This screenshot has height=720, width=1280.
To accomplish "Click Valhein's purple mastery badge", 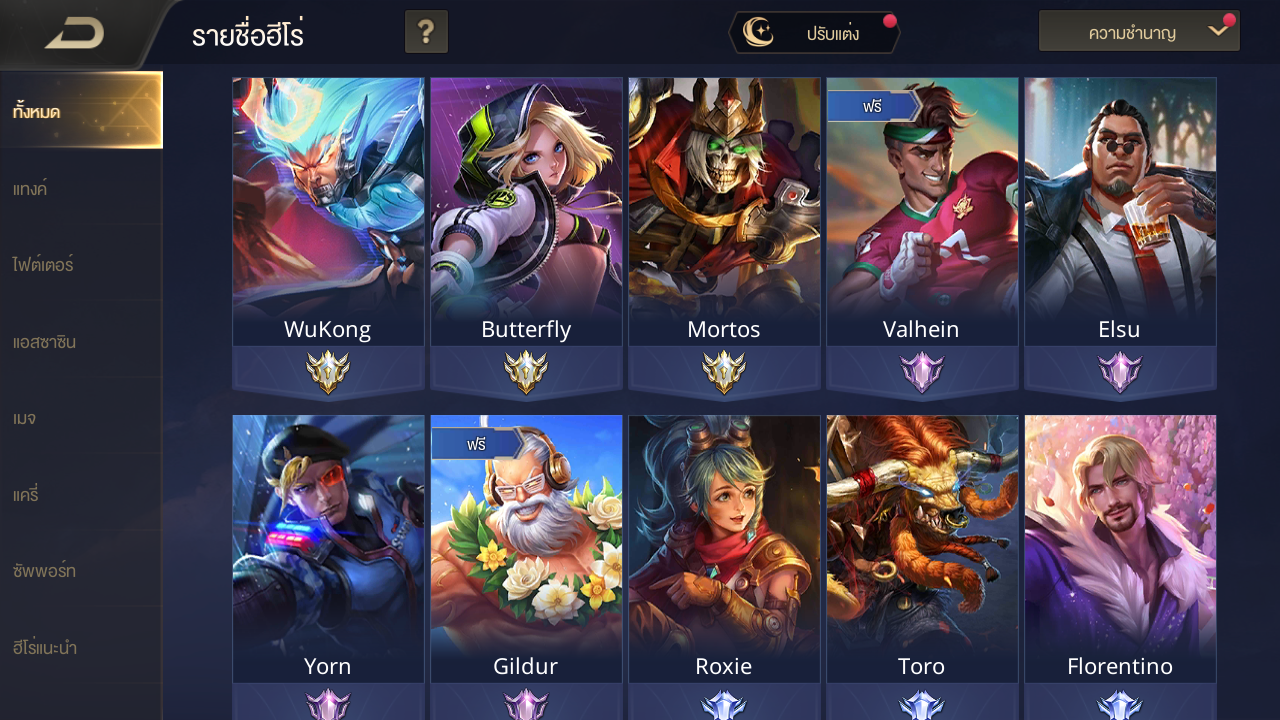I will (921, 373).
